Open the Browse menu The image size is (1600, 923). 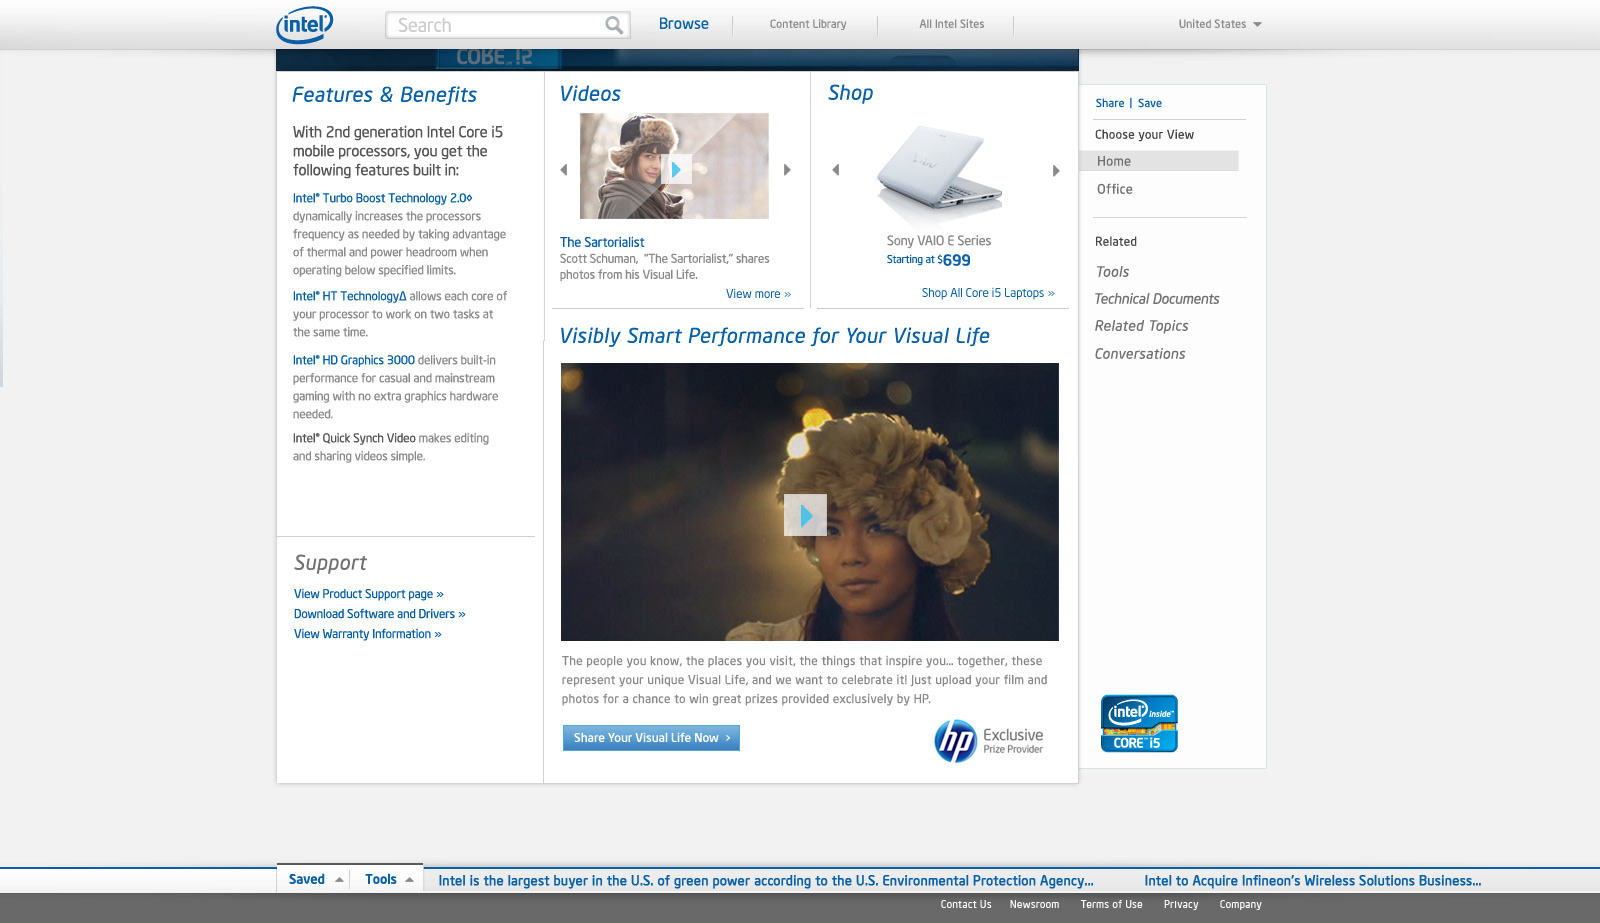point(683,24)
